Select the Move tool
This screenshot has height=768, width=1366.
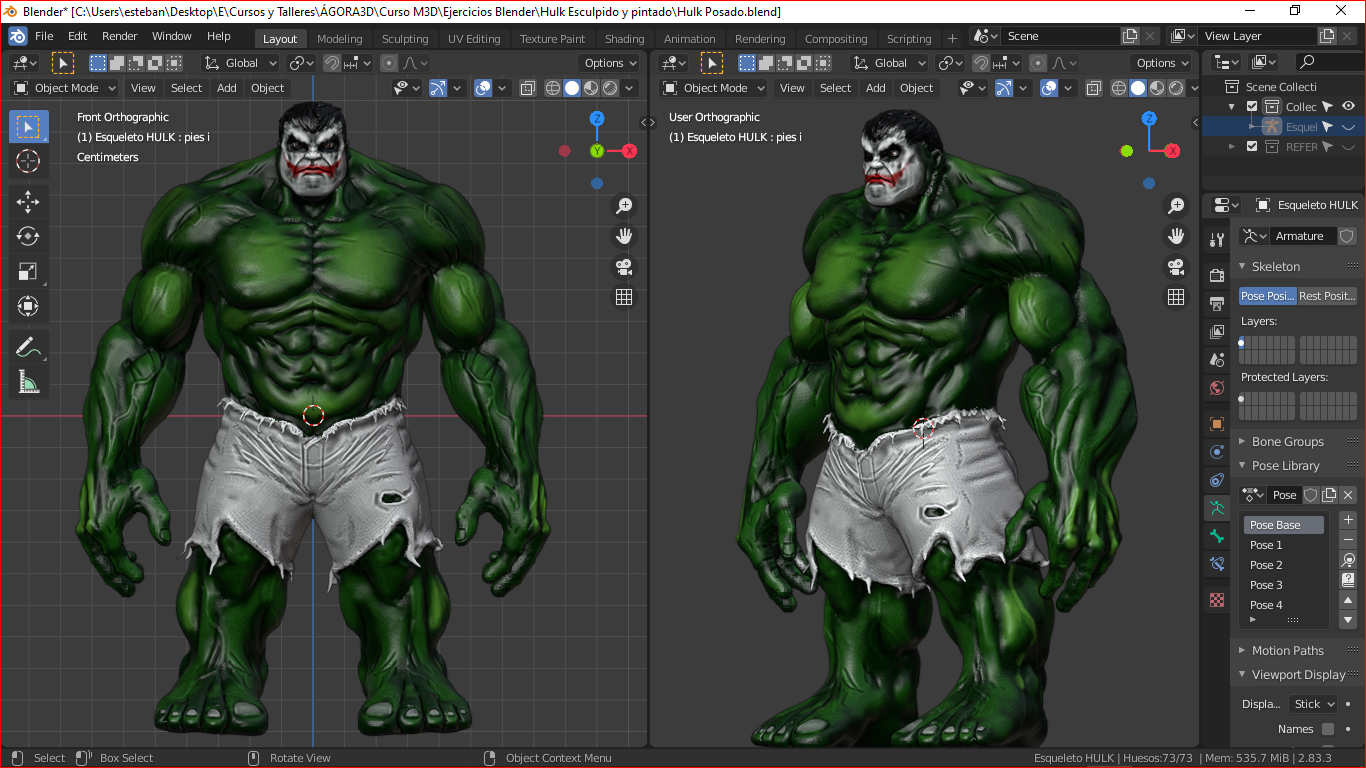coord(28,201)
